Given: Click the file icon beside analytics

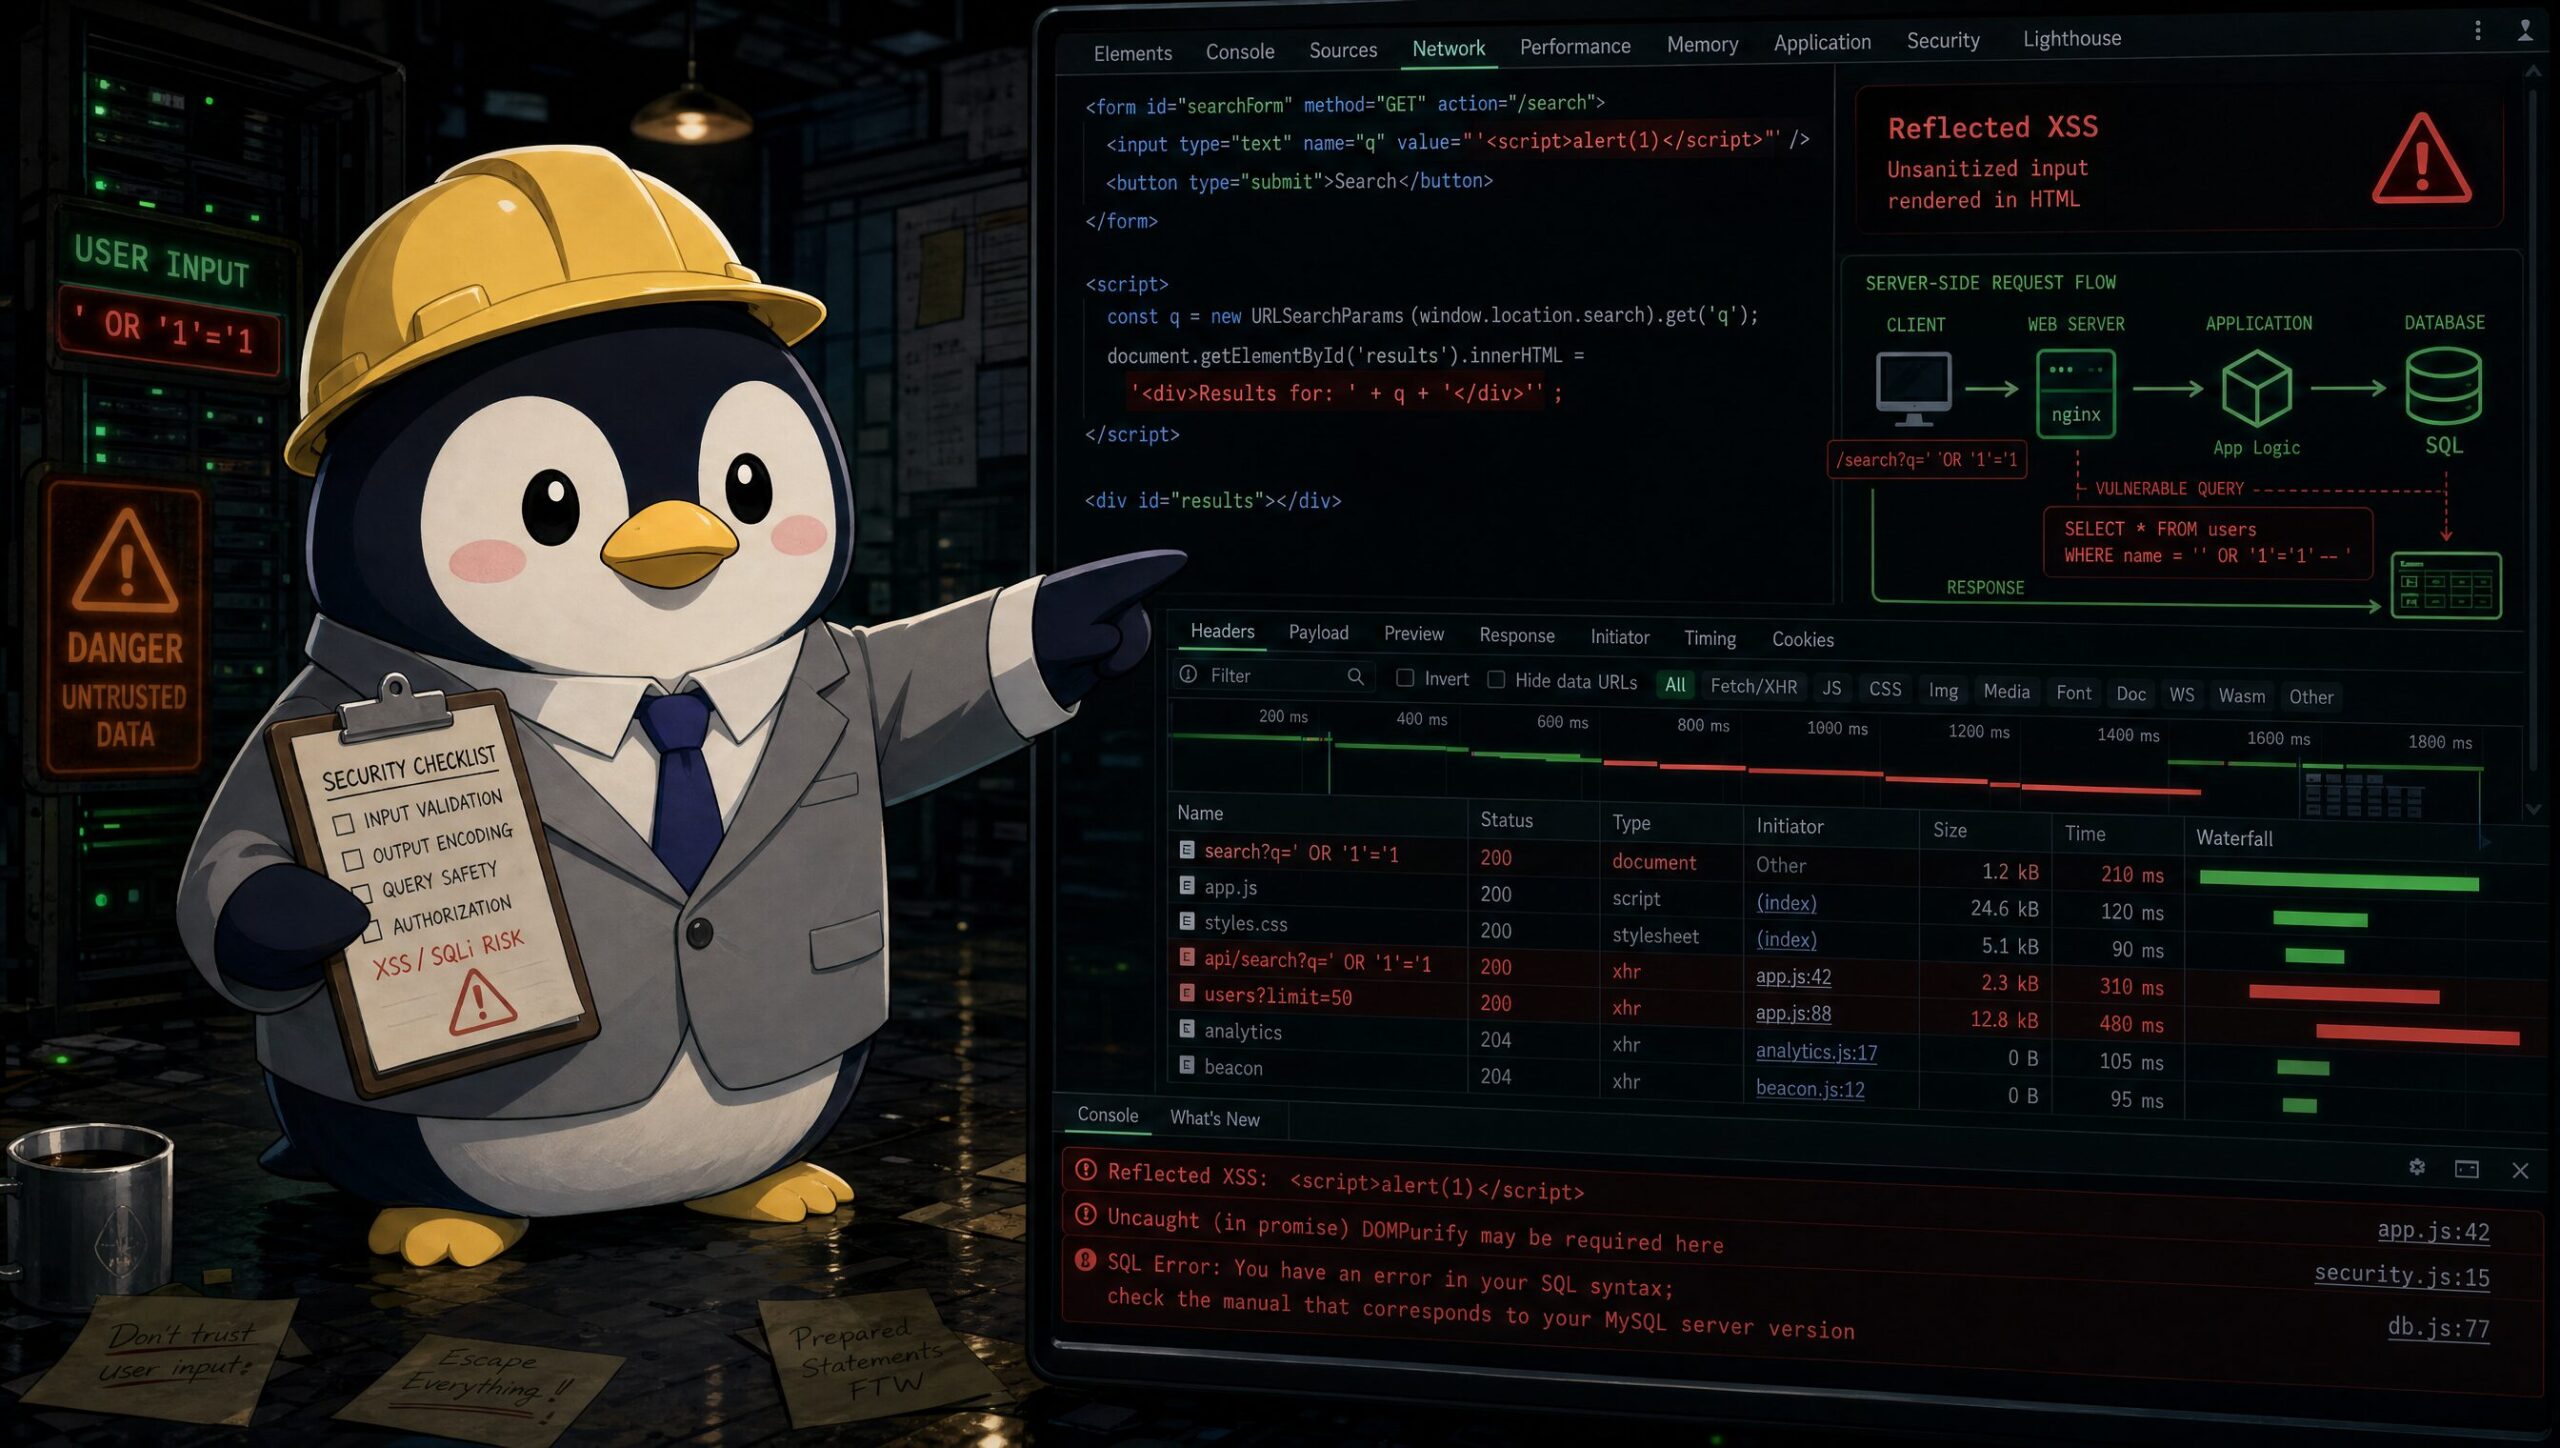Looking at the screenshot, I should click(x=1187, y=1029).
